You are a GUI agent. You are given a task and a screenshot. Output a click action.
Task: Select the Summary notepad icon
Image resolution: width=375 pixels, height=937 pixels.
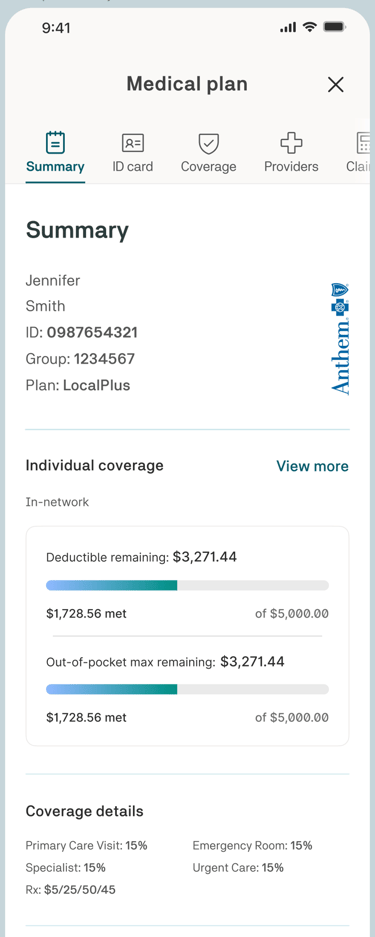56,143
